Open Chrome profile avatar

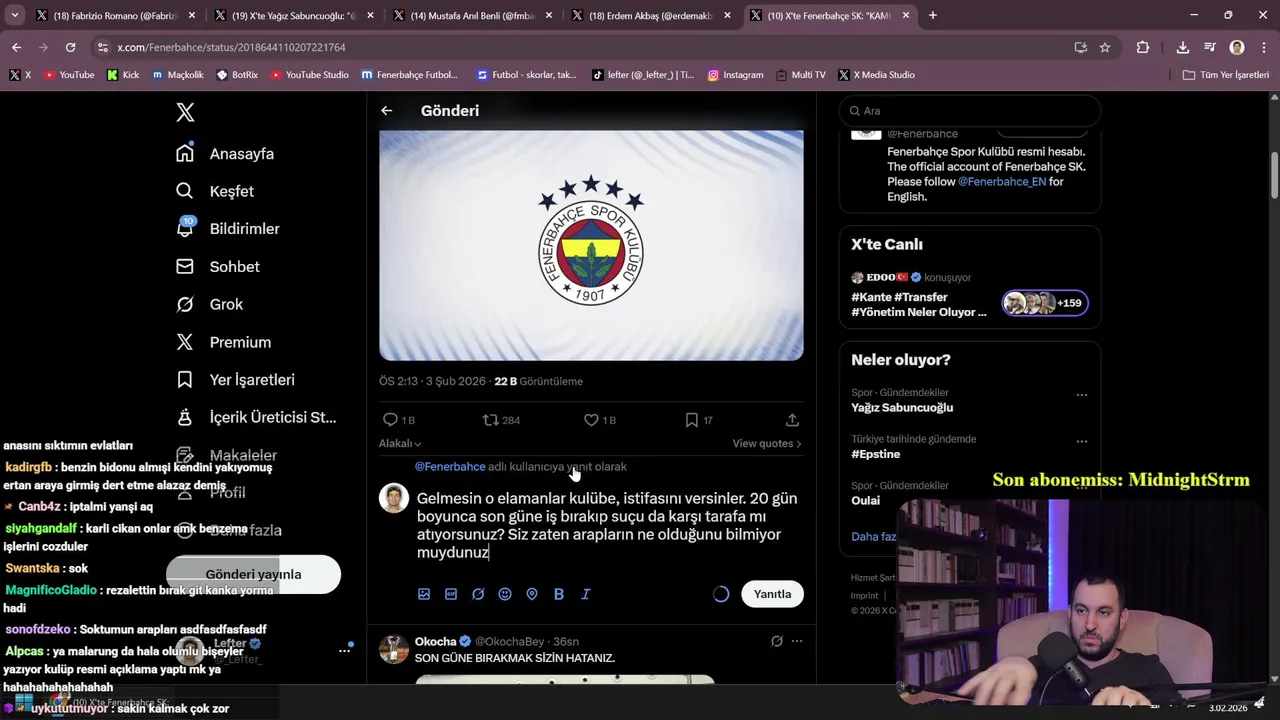click(x=1237, y=47)
